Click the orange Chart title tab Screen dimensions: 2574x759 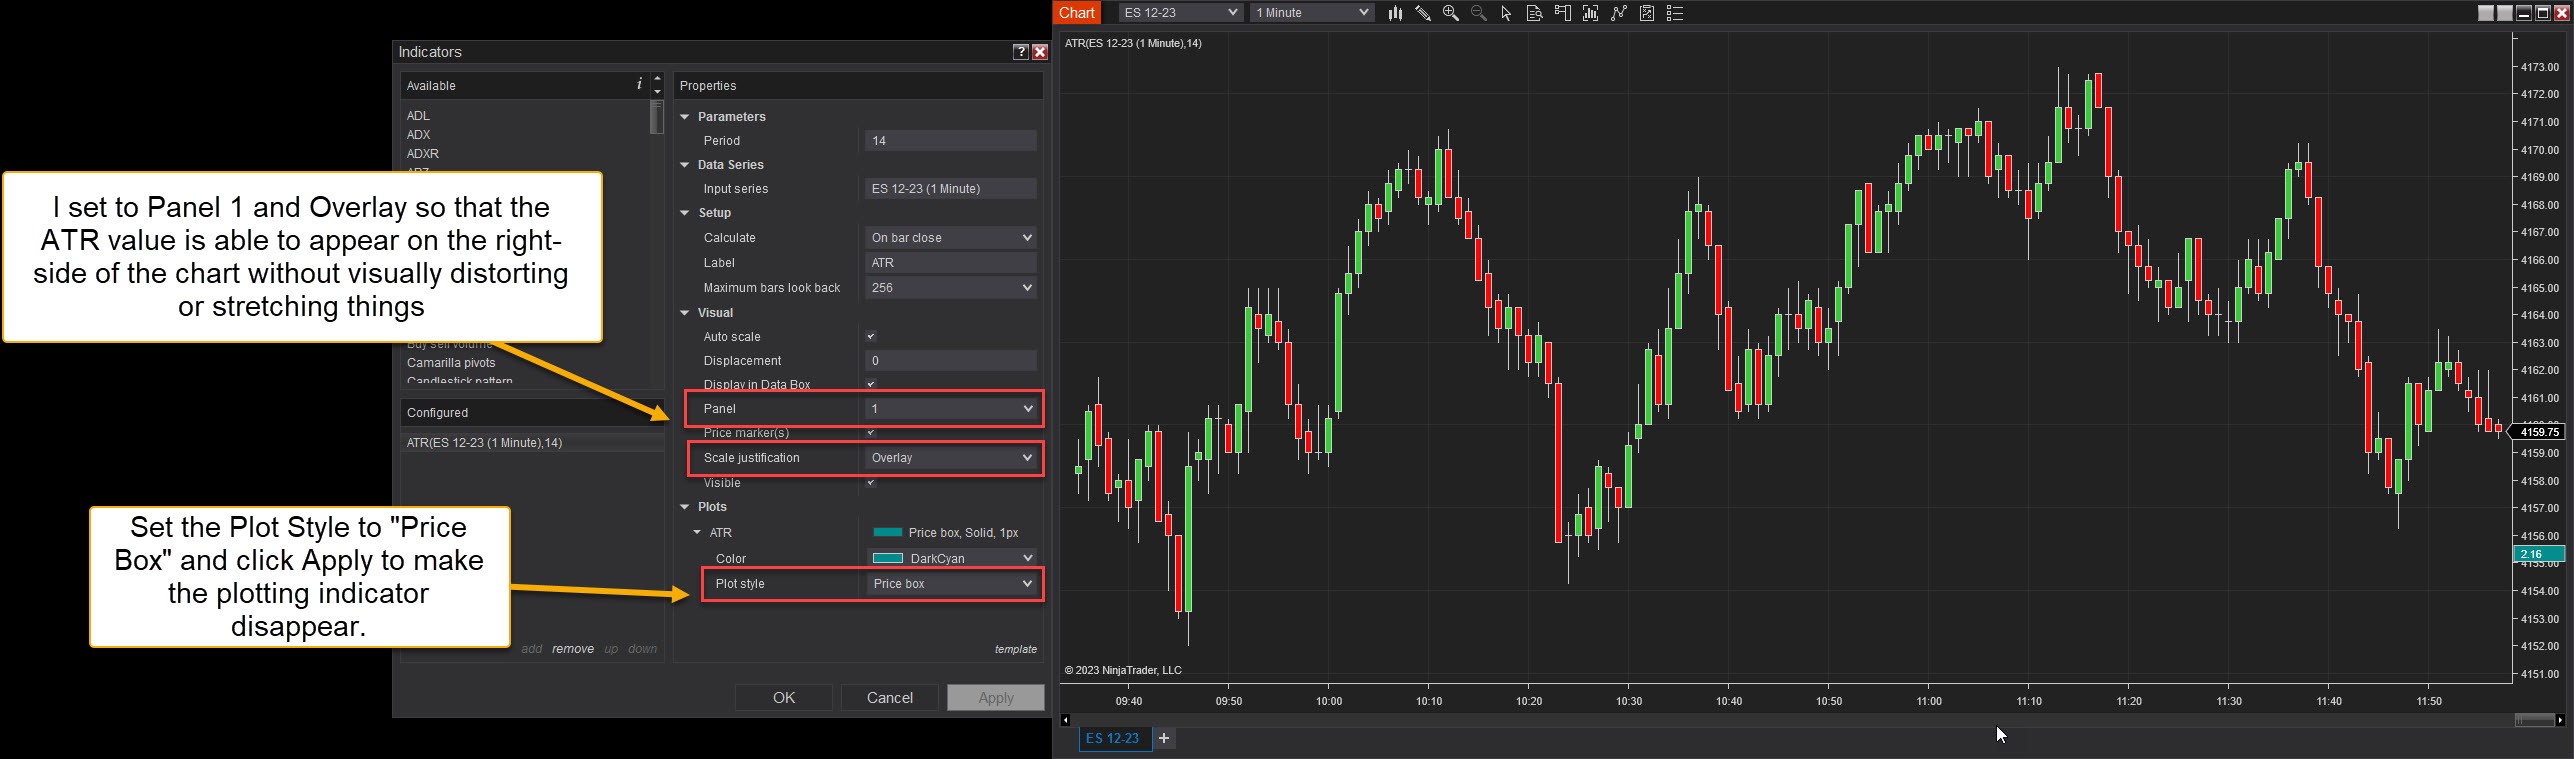point(1077,13)
